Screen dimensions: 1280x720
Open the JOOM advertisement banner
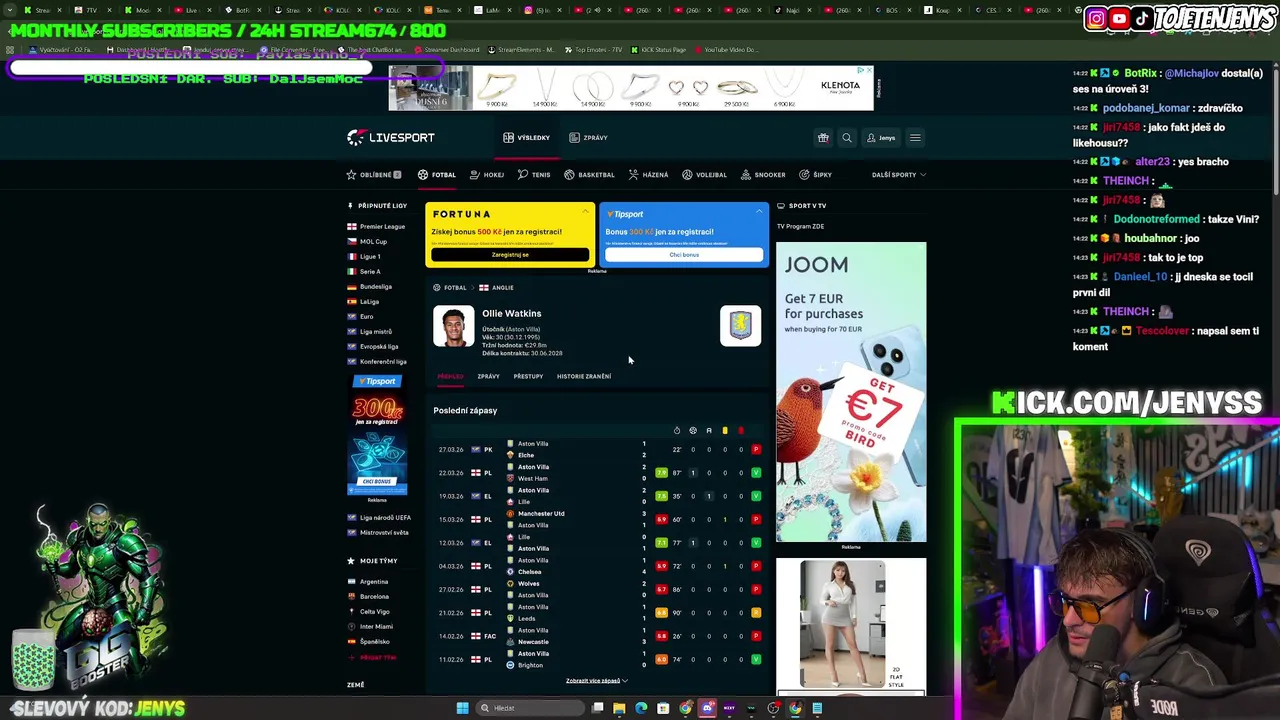pyautogui.click(x=851, y=392)
